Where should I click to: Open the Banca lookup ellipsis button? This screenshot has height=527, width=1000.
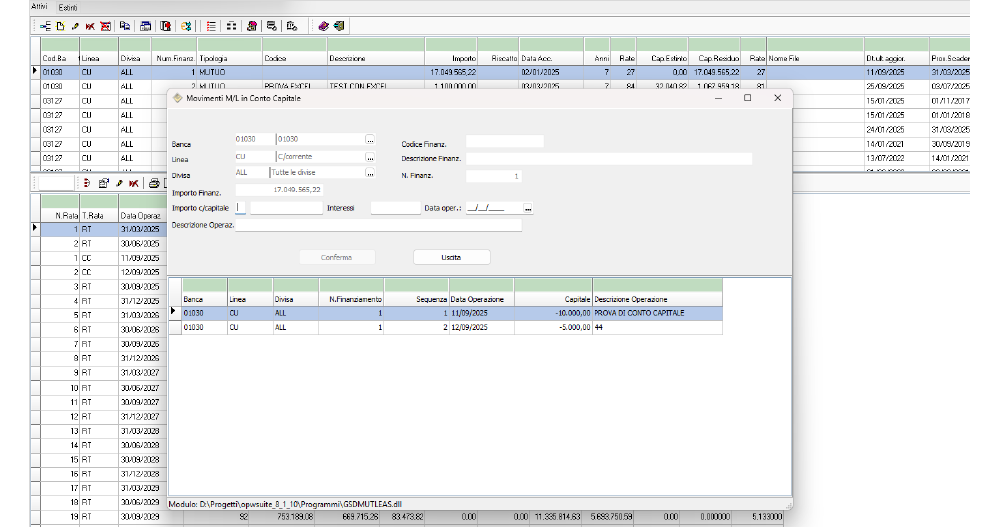pos(370,139)
